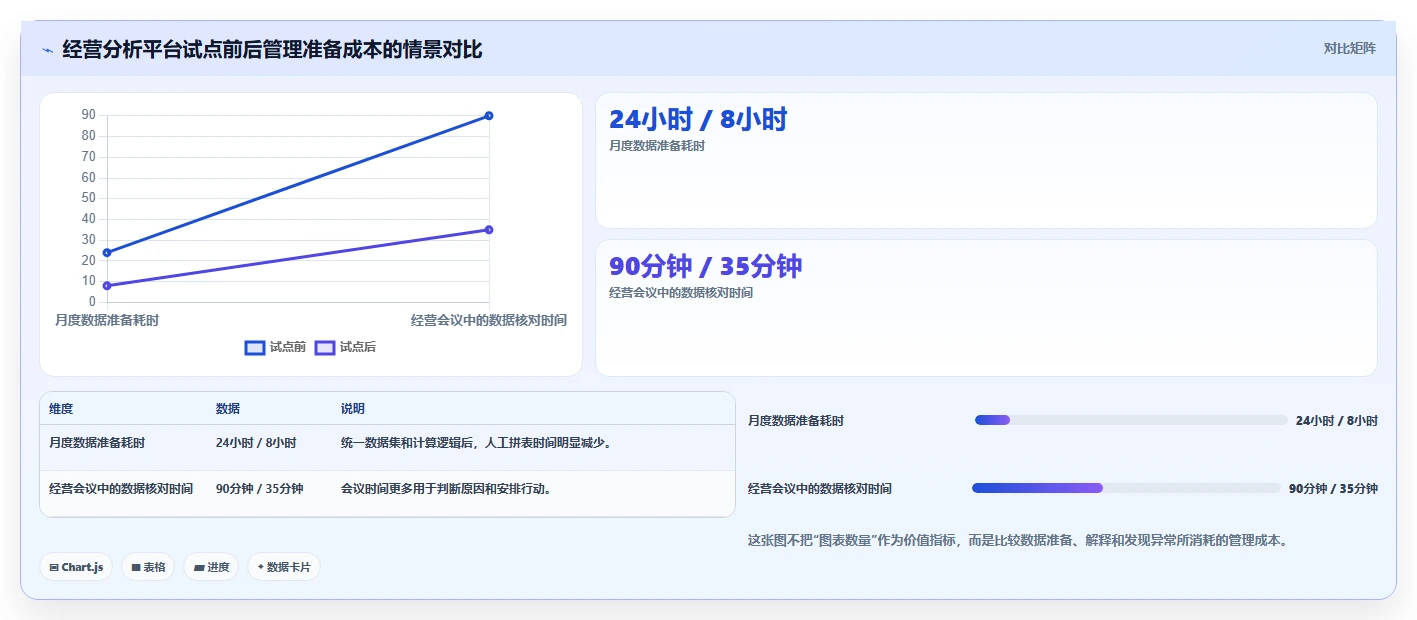Click the 试点后 data point at 35

point(489,230)
